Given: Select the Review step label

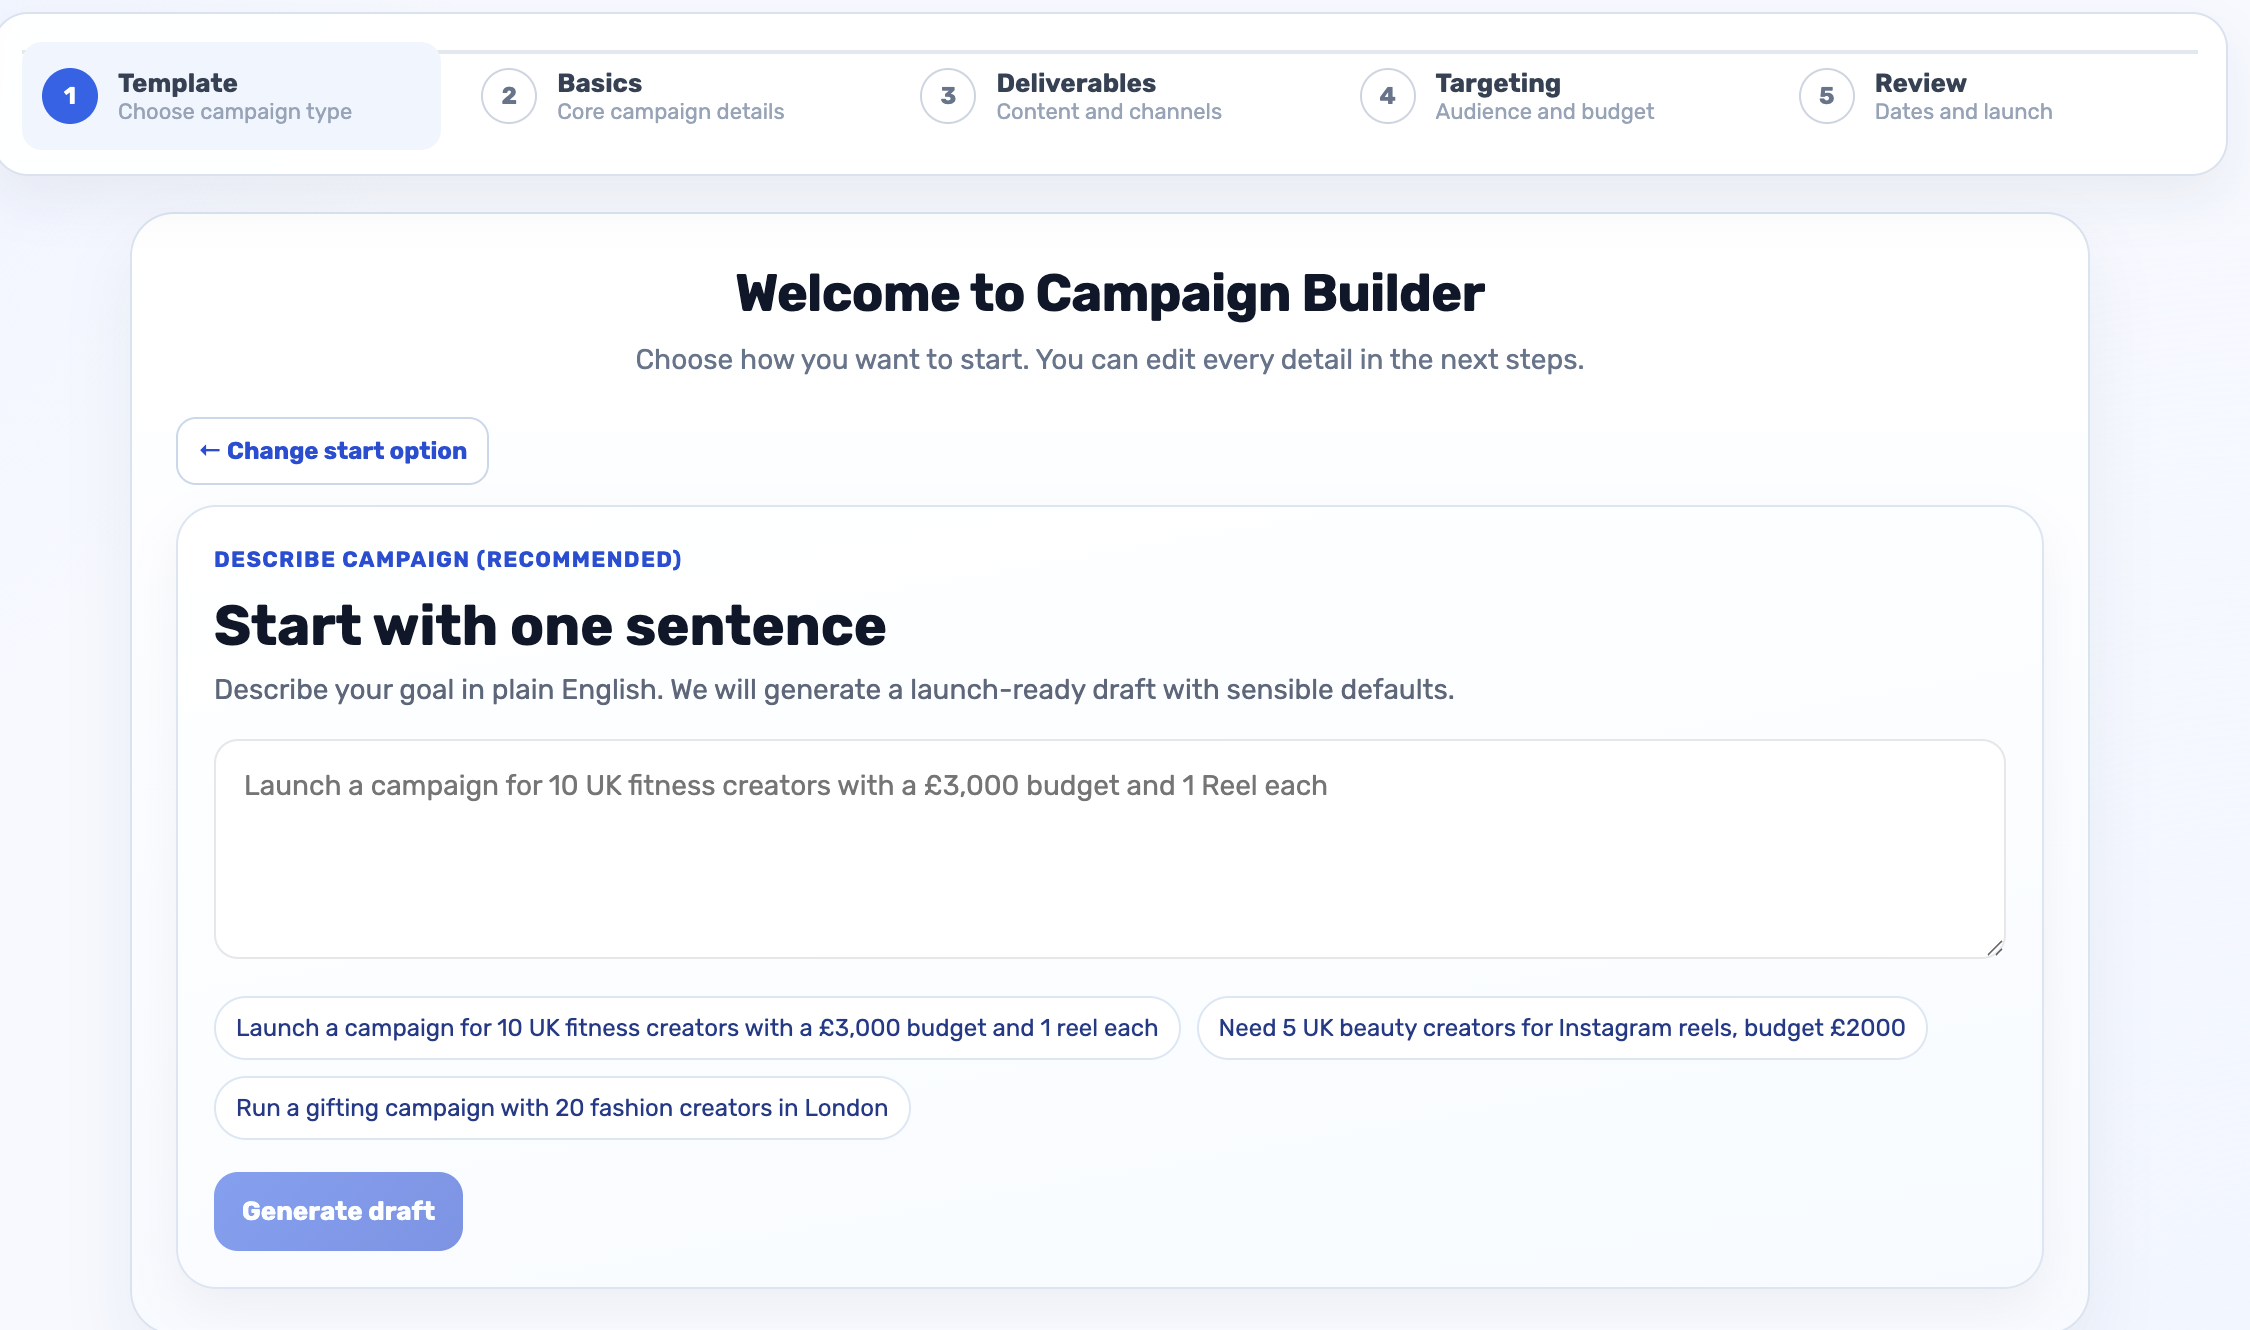Looking at the screenshot, I should pyautogui.click(x=1920, y=83).
